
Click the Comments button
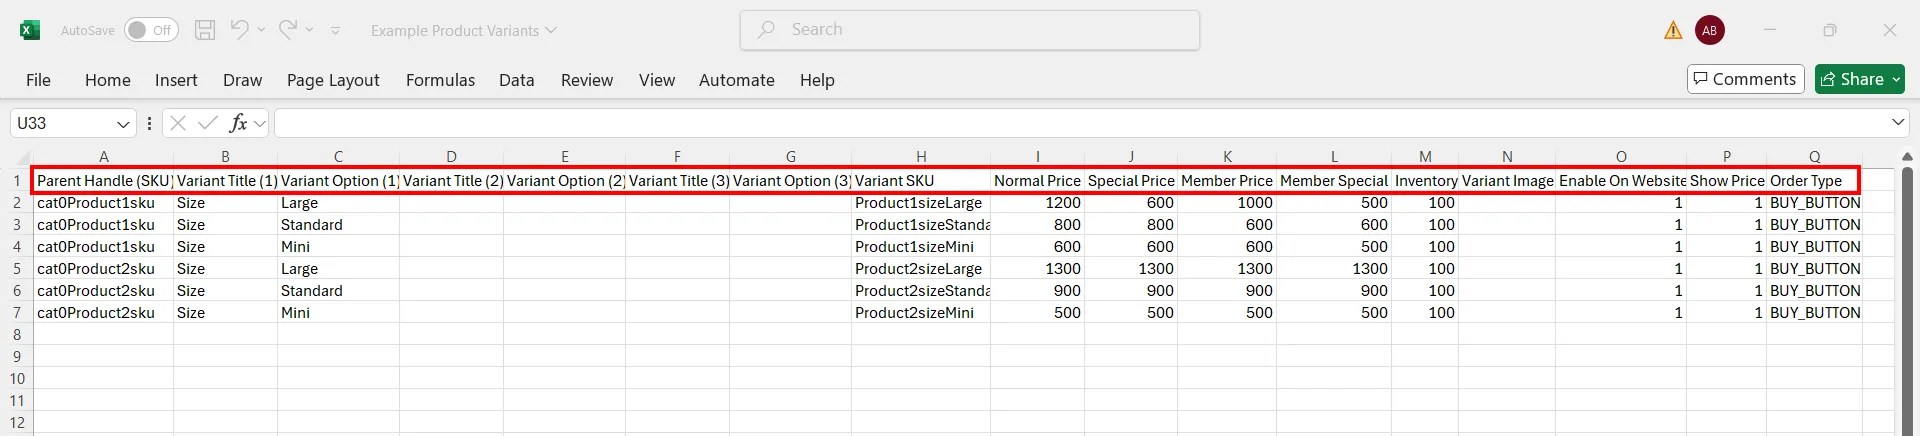[x=1745, y=79]
